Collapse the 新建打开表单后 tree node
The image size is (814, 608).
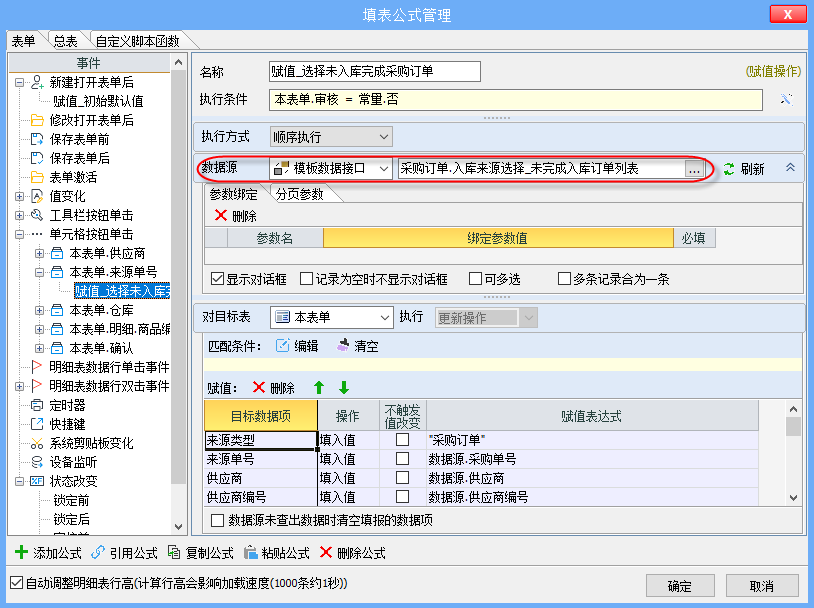point(19,83)
